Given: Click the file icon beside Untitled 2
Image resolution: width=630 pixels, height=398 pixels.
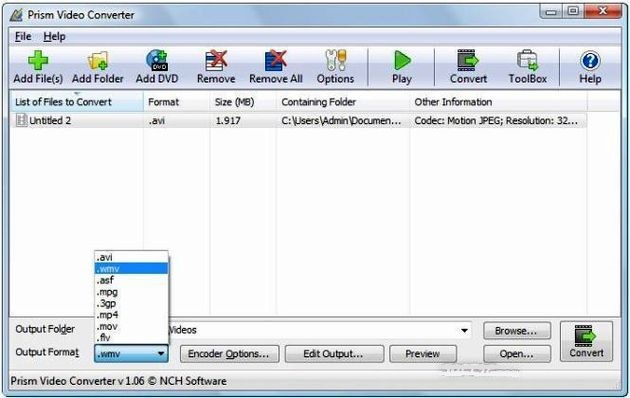Looking at the screenshot, I should click(21, 120).
